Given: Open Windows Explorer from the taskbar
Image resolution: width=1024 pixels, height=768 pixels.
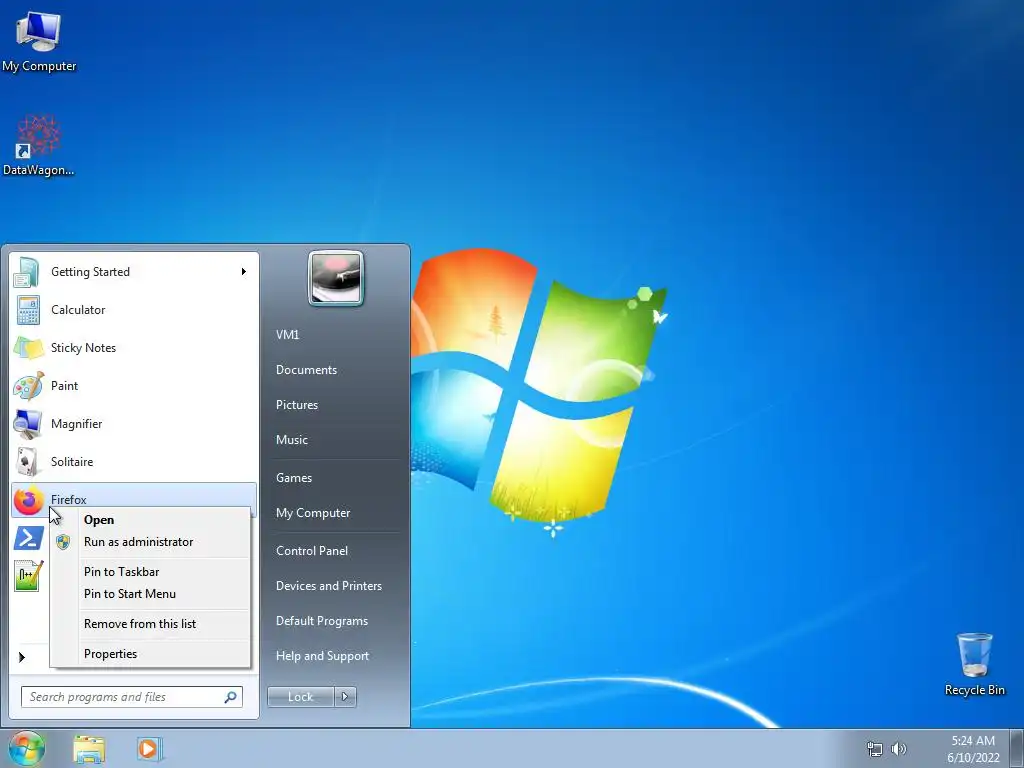Looking at the screenshot, I should pos(89,749).
